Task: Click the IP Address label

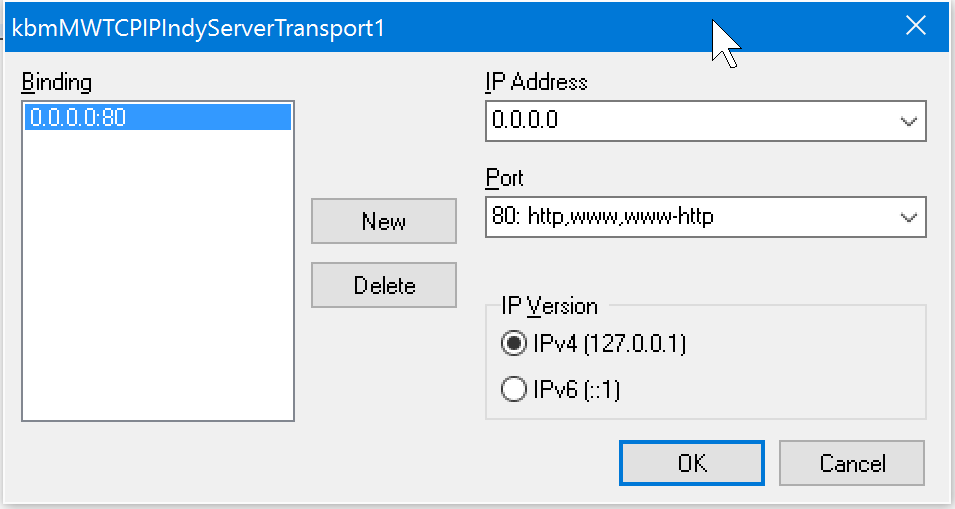Action: click(x=536, y=82)
